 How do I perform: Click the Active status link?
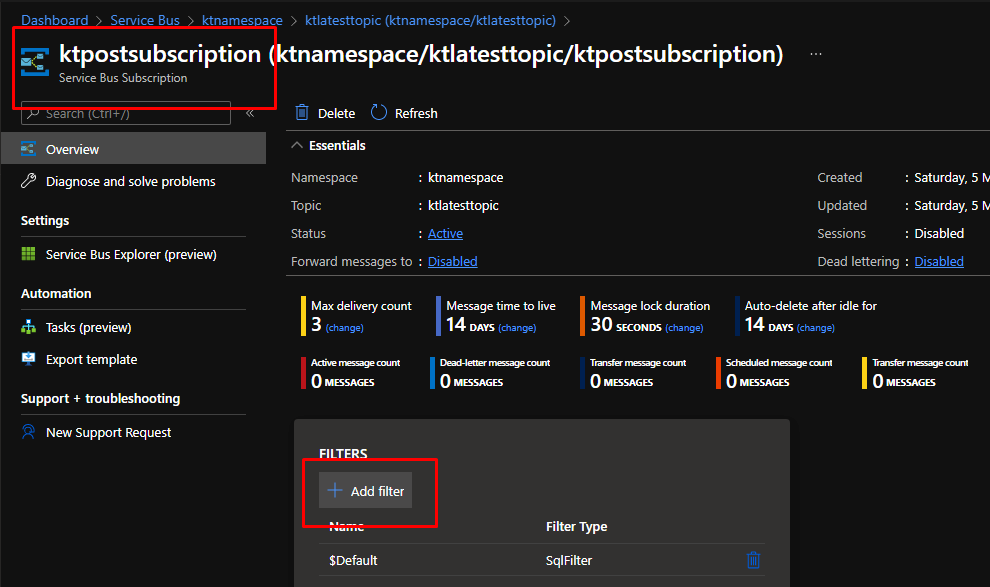[x=445, y=234]
